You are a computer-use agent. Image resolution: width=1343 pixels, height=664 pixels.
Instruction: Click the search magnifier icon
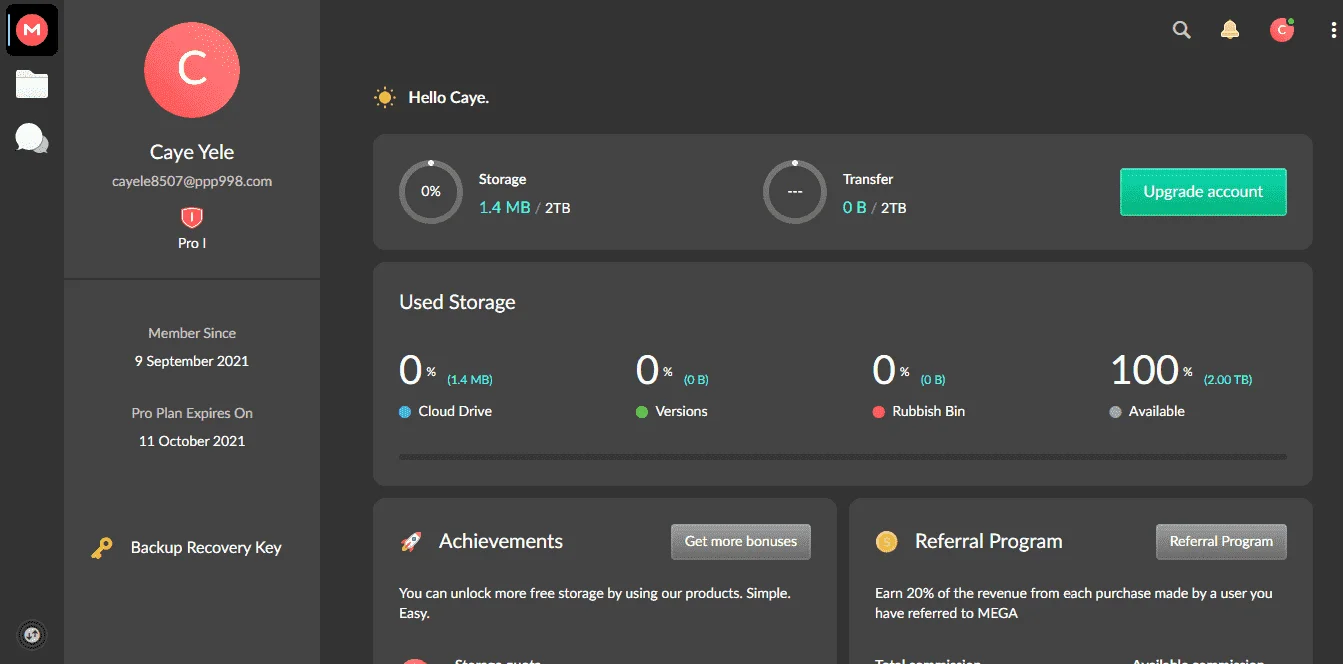pyautogui.click(x=1181, y=30)
